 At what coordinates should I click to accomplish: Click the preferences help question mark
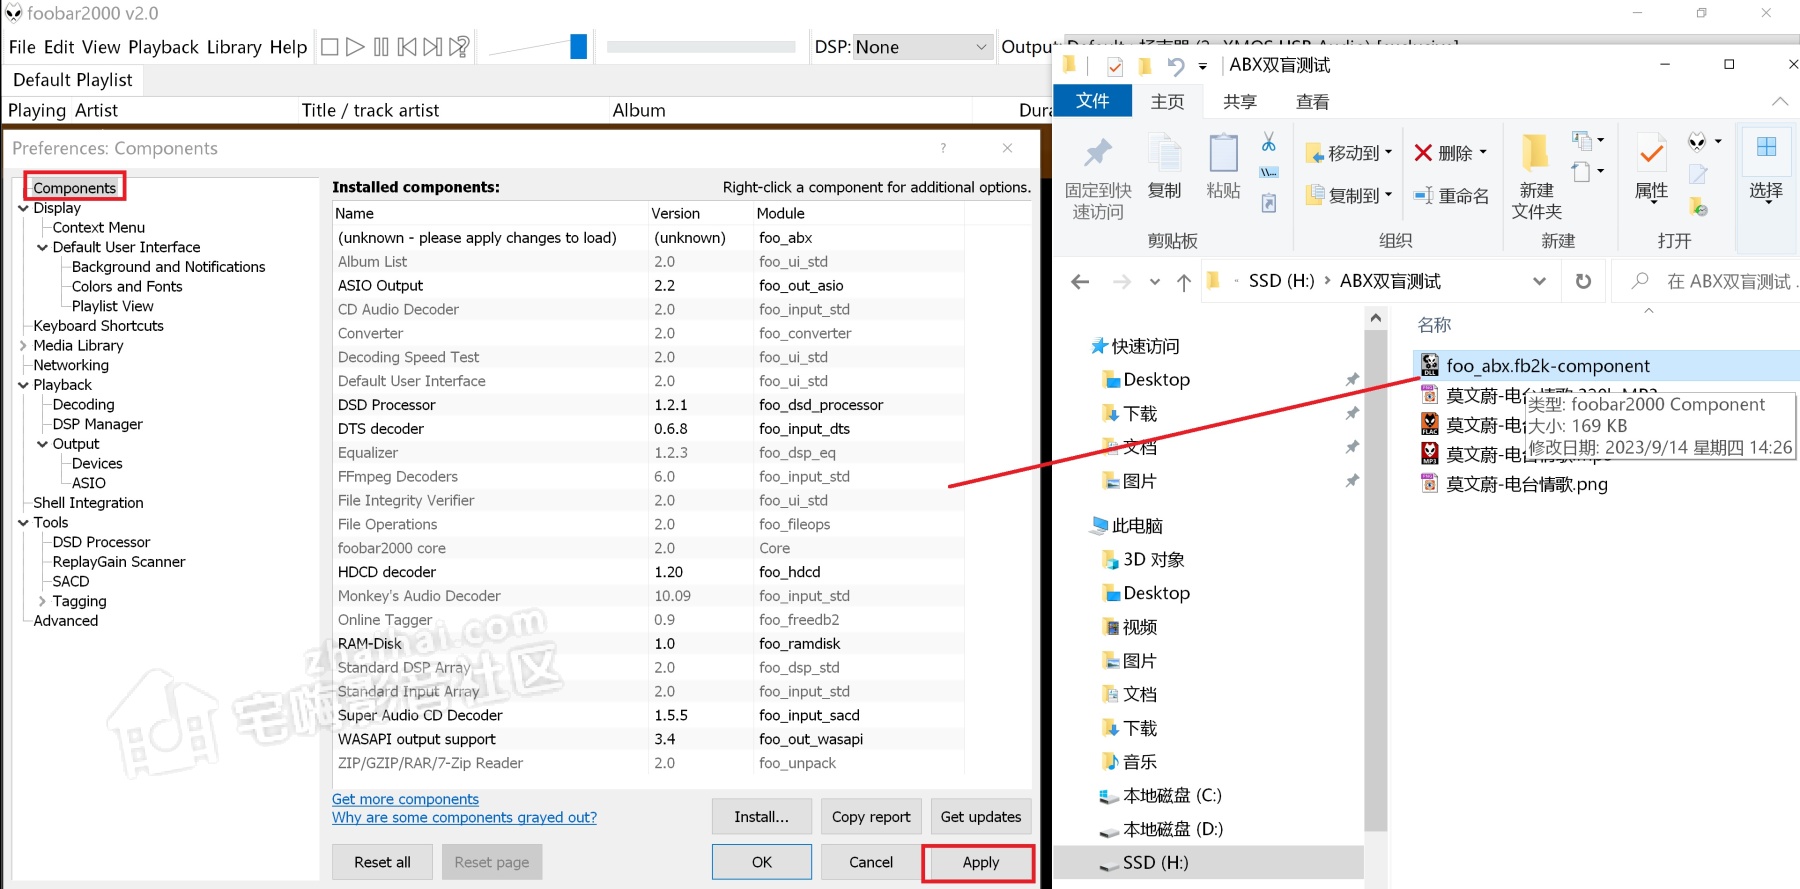(943, 148)
